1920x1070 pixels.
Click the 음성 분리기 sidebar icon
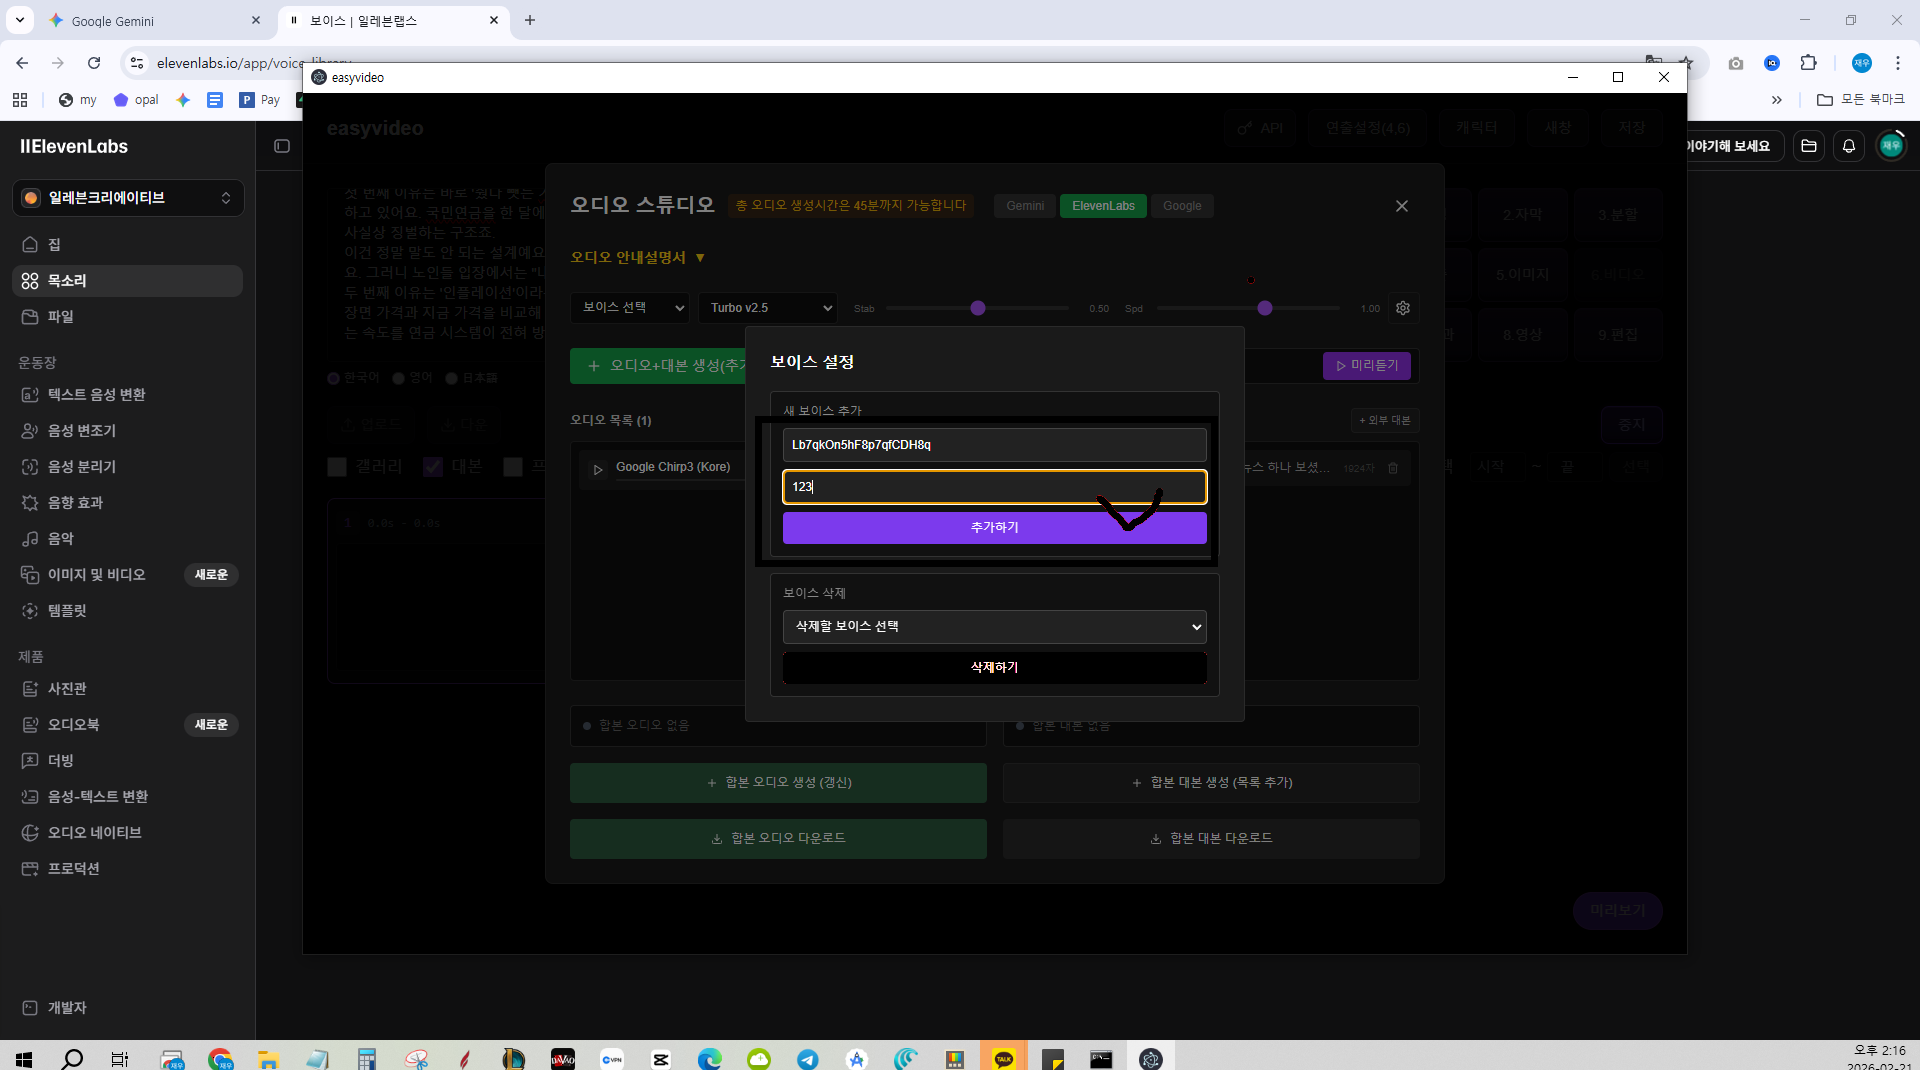pos(30,467)
